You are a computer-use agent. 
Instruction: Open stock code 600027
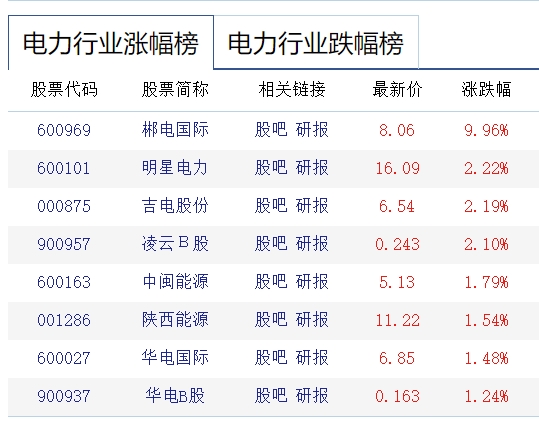pos(64,358)
